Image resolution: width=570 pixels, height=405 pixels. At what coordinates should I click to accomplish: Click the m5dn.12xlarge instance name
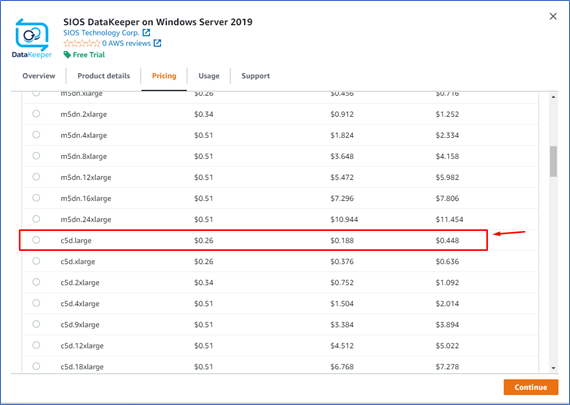[x=86, y=178]
